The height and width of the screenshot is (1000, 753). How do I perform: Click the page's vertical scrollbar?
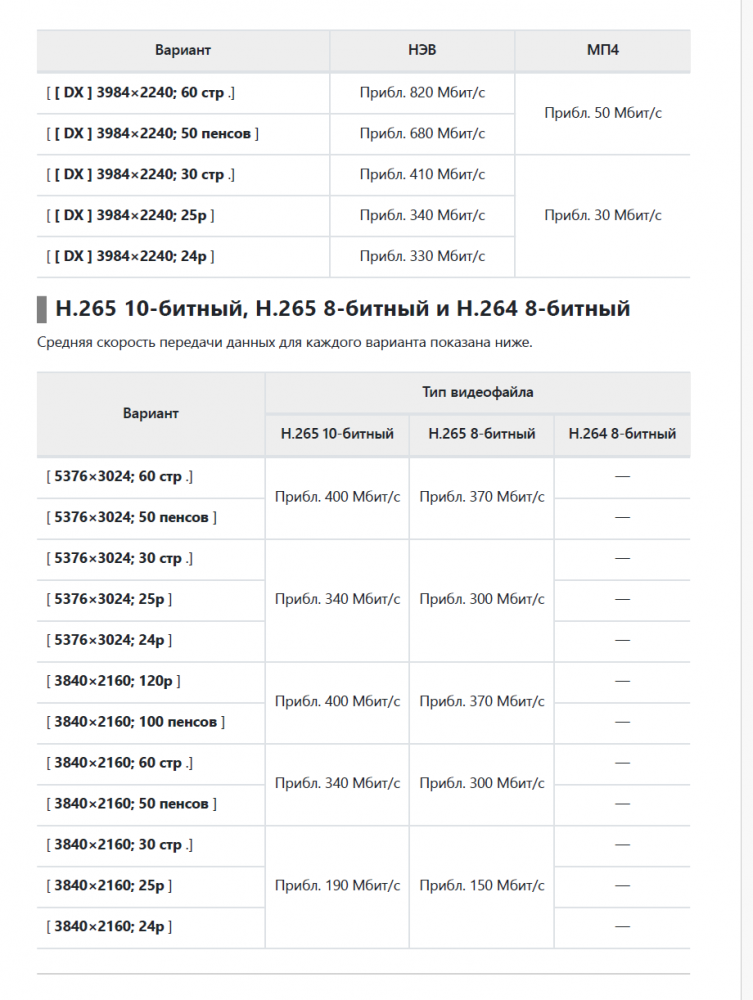pos(747,500)
